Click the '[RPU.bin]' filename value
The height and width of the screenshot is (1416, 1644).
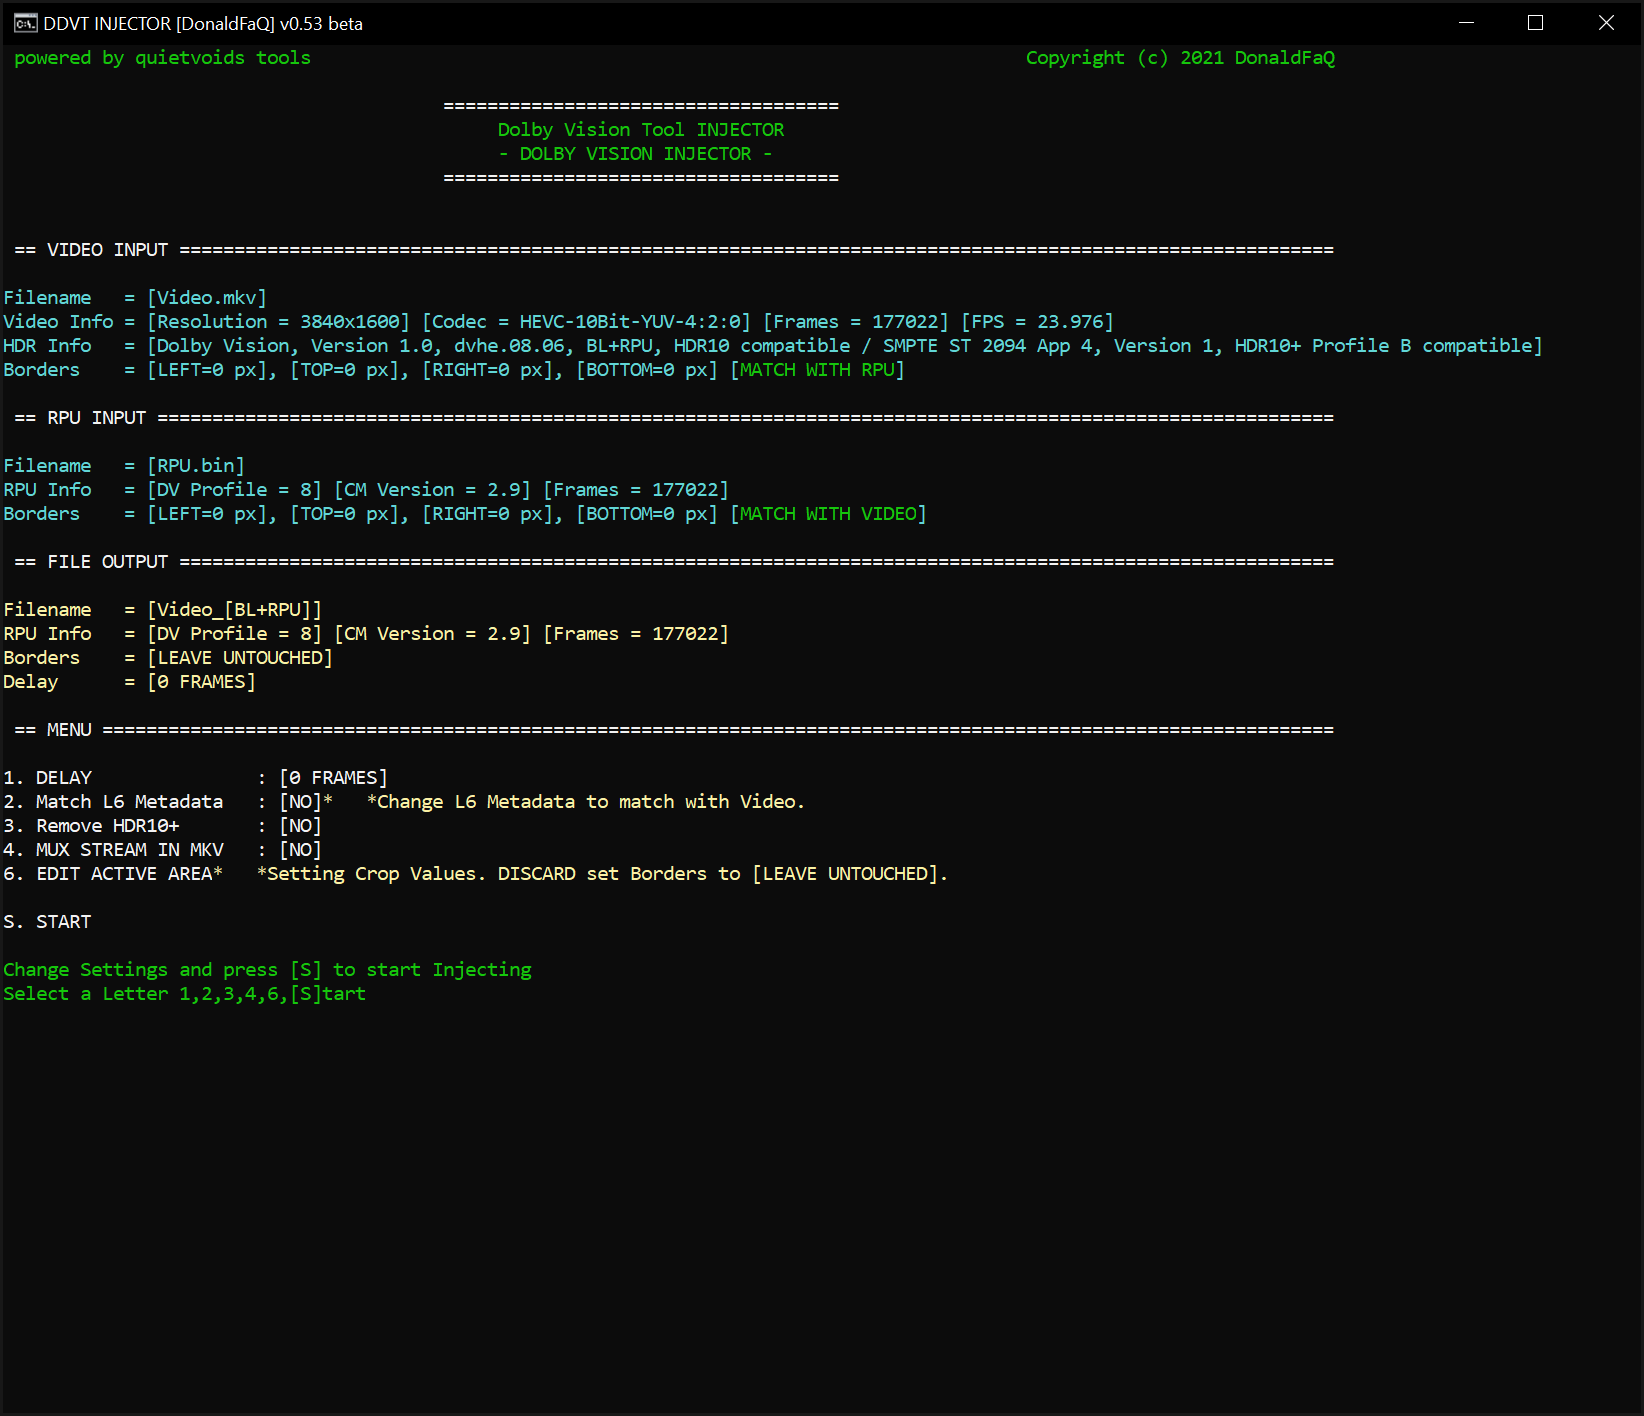196,466
